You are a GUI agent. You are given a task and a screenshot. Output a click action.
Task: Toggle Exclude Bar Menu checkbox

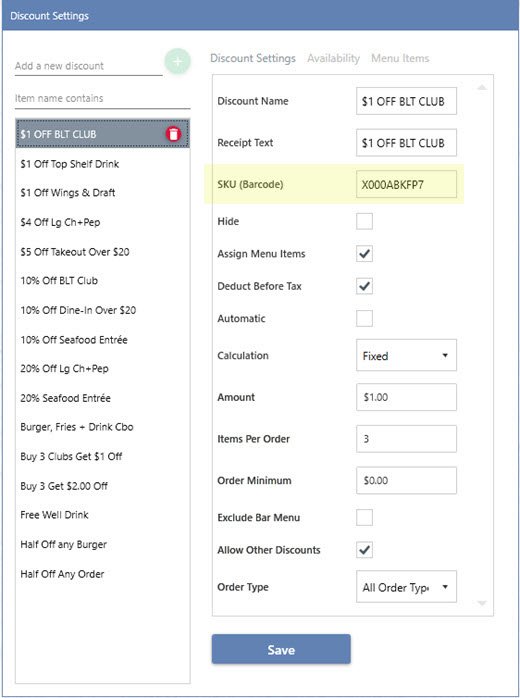click(x=364, y=517)
